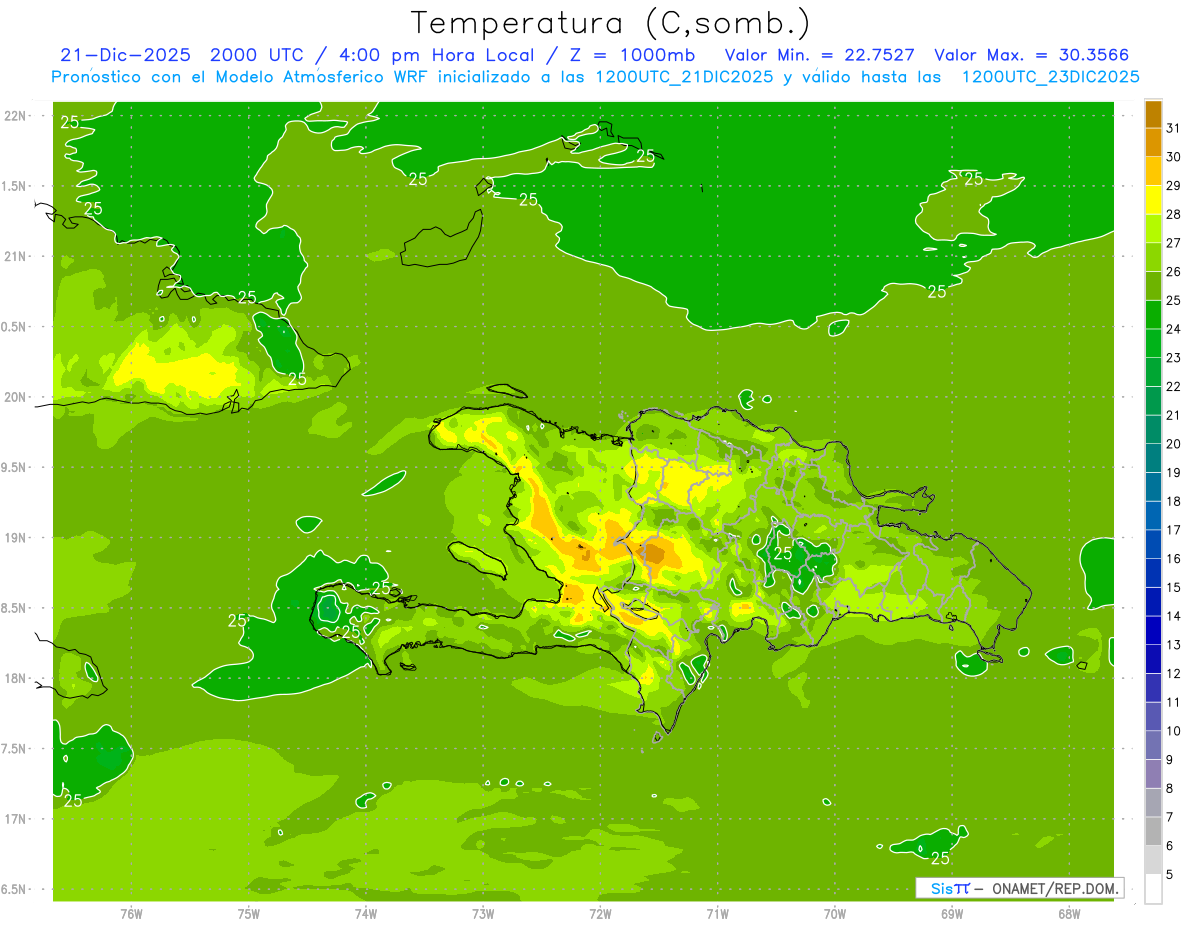Select the golden swatch between 29 and 30
Image resolution: width=1200 pixels, height=927 pixels.
(x=1153, y=171)
